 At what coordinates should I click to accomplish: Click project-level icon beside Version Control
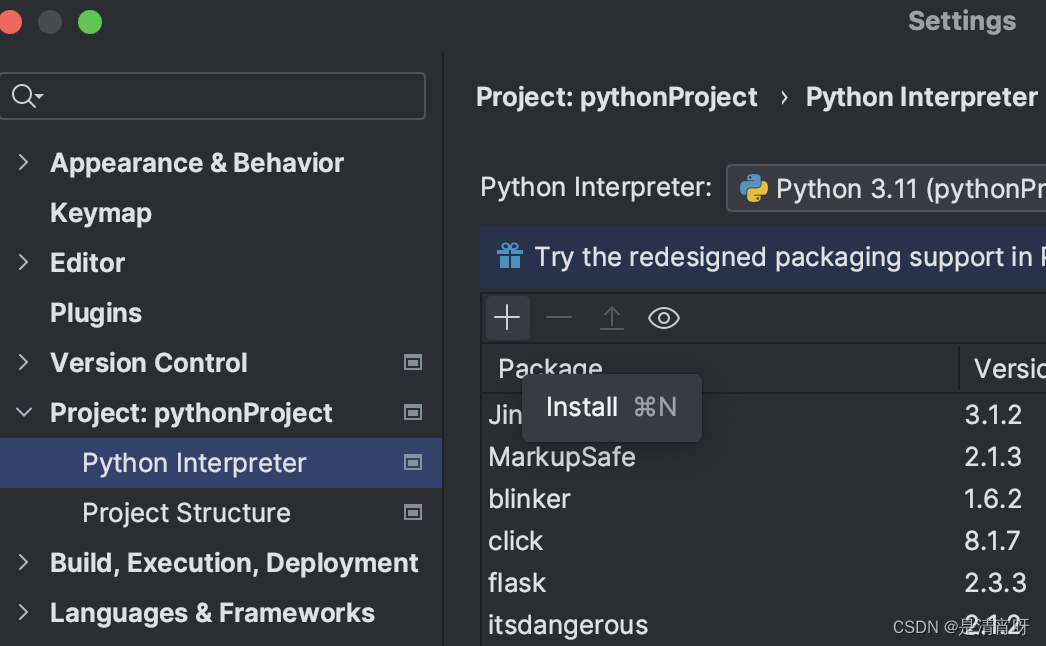(x=412, y=362)
